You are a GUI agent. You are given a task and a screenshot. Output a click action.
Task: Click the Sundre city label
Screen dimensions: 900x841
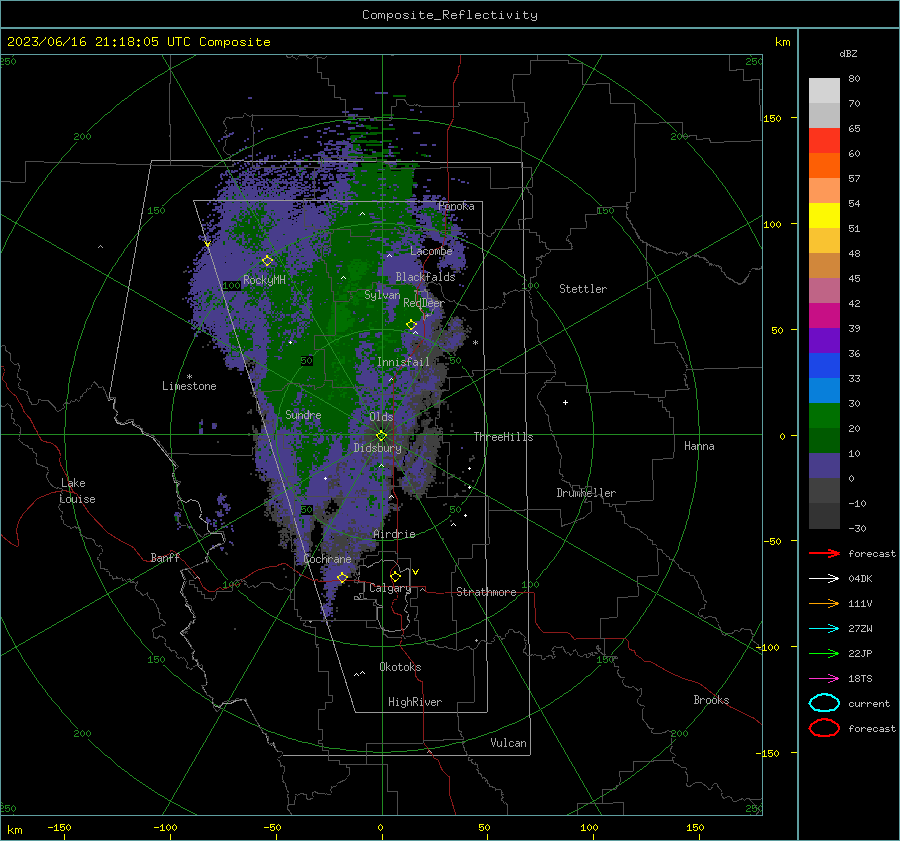point(303,414)
